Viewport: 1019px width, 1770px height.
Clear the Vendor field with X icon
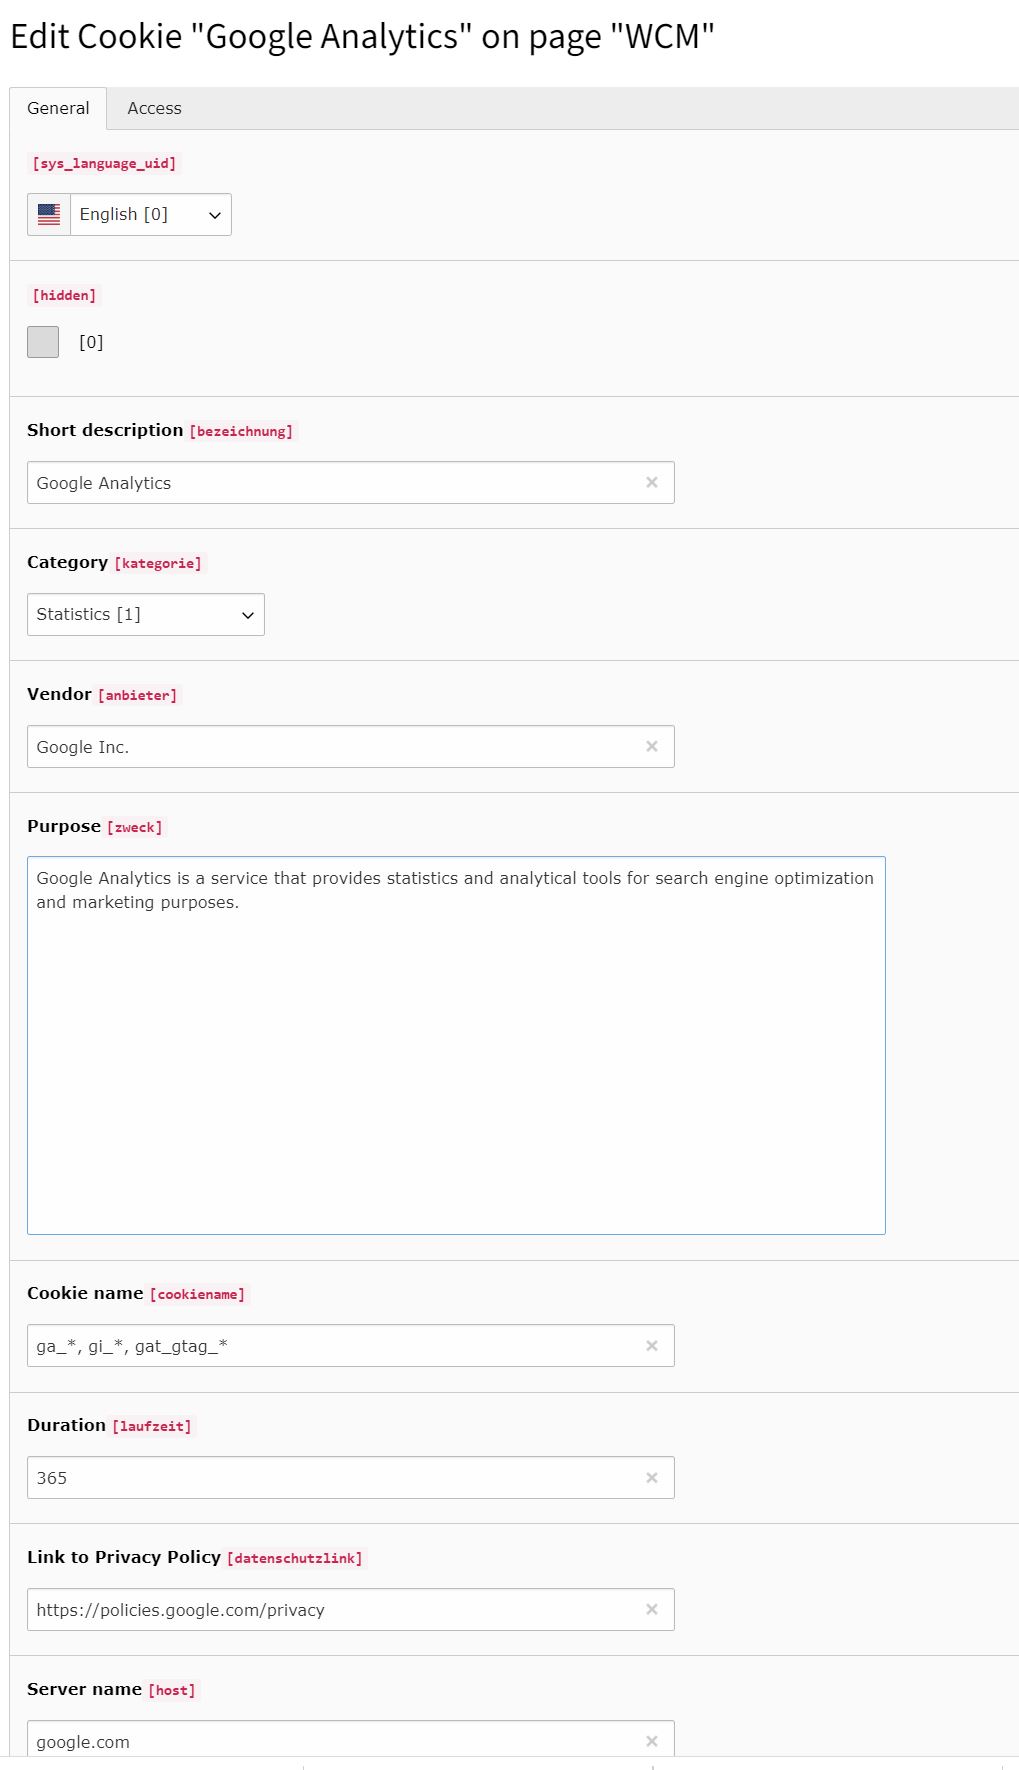[652, 746]
